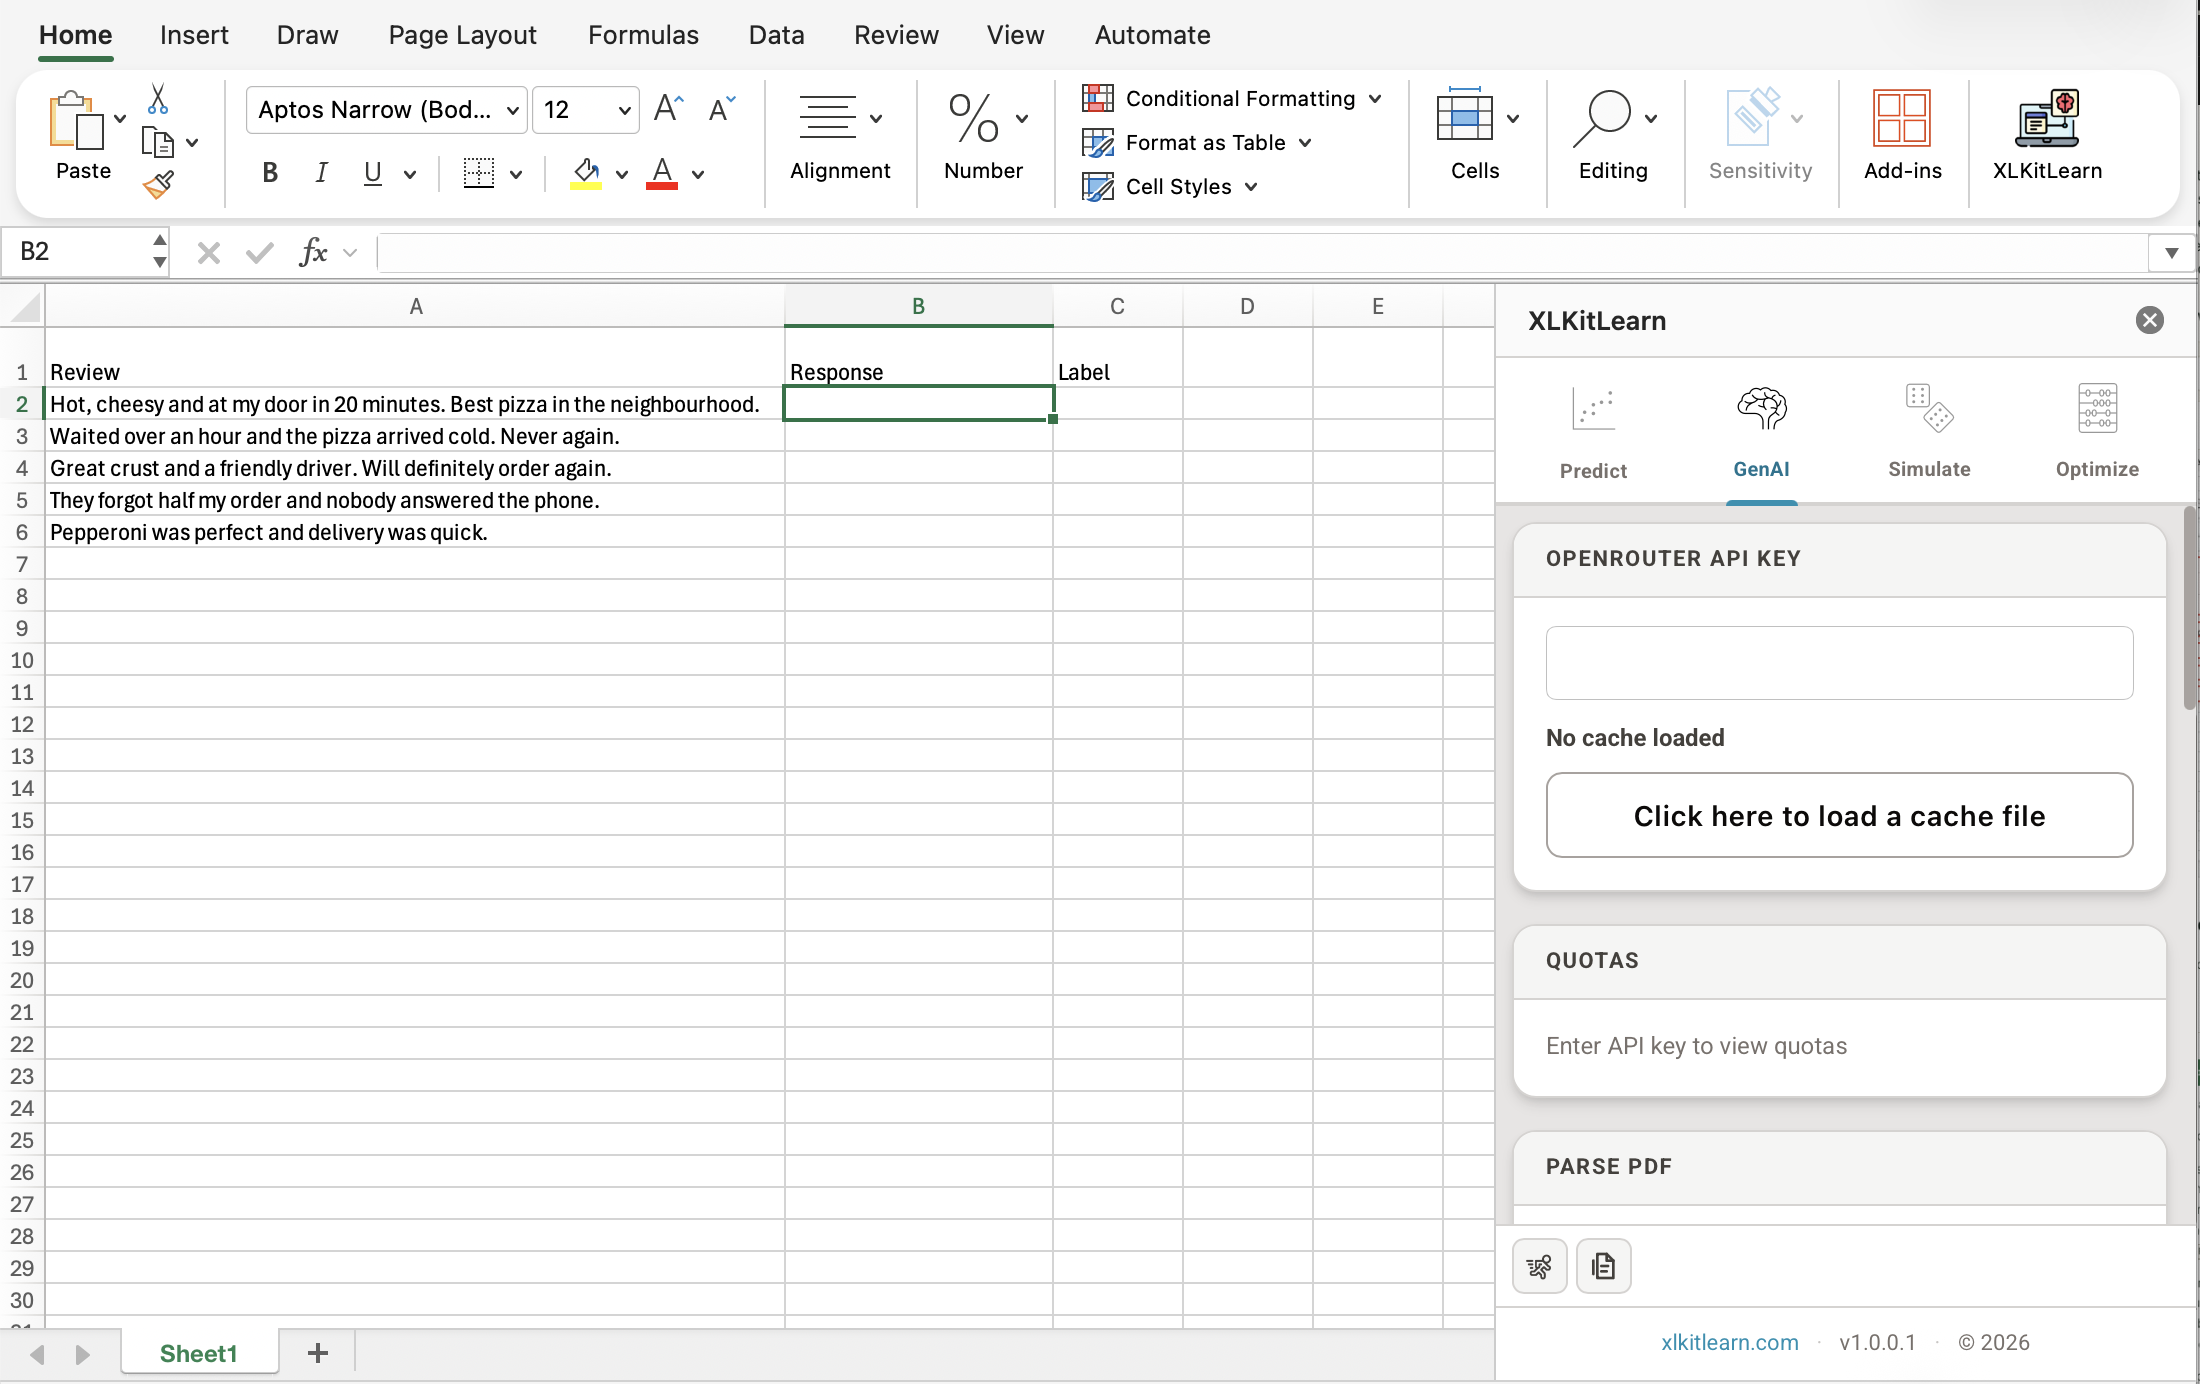This screenshot has width=2200, height=1384.
Task: Open the font name dropdown
Action: (512, 110)
